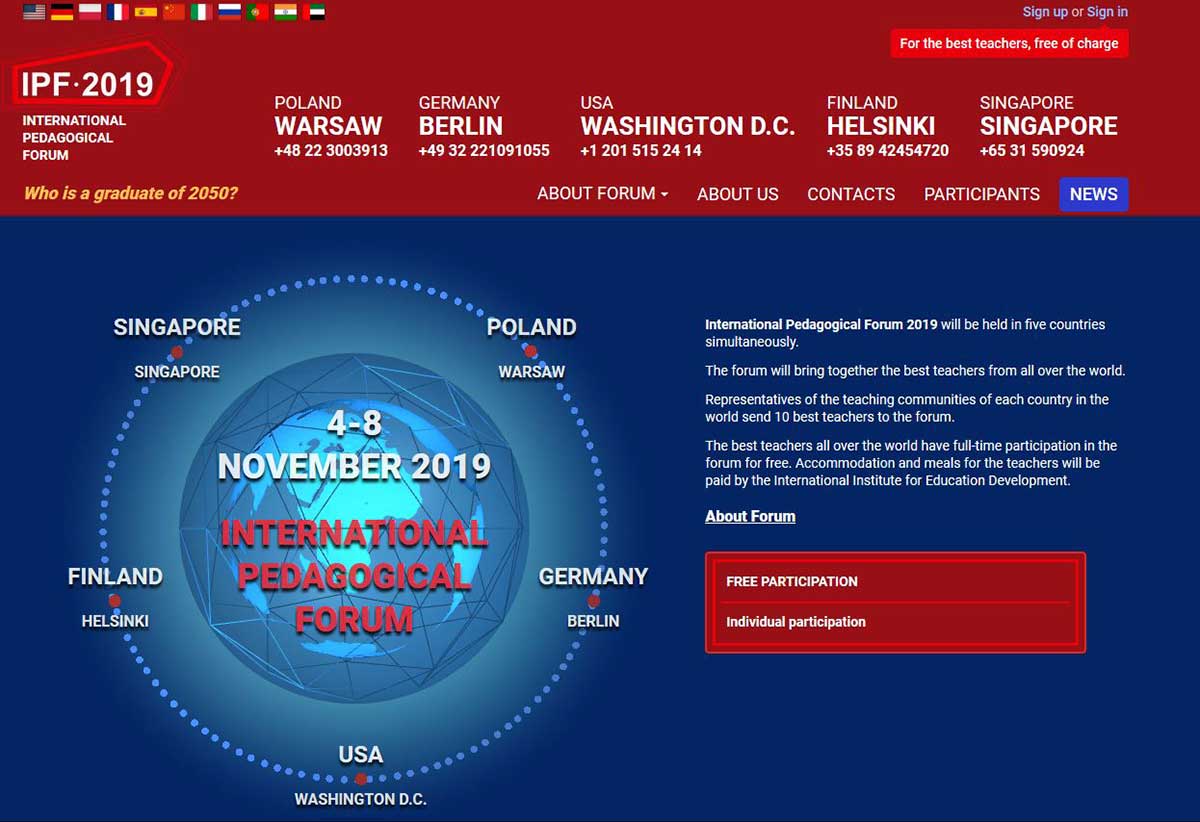Viewport: 1200px width, 822px height.
Task: Click the Indian flag language icon
Action: pyautogui.click(x=285, y=13)
